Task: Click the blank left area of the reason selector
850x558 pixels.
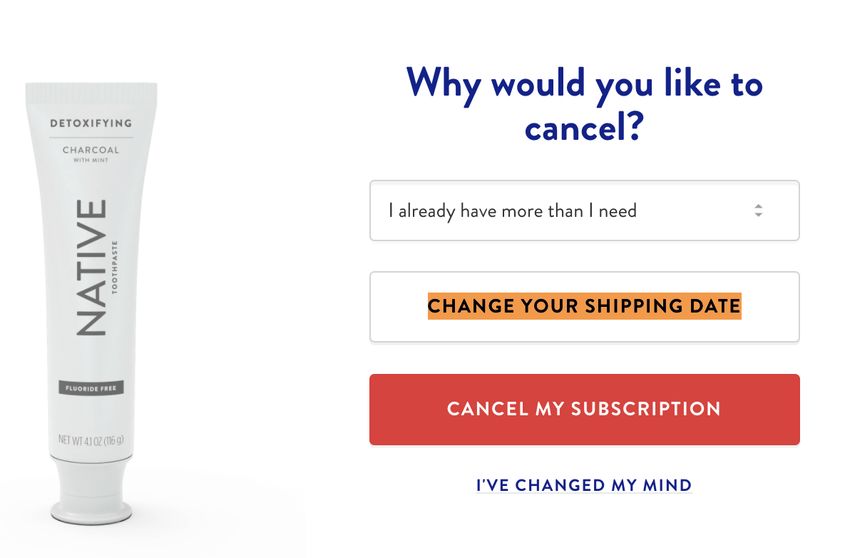Action: (x=379, y=210)
